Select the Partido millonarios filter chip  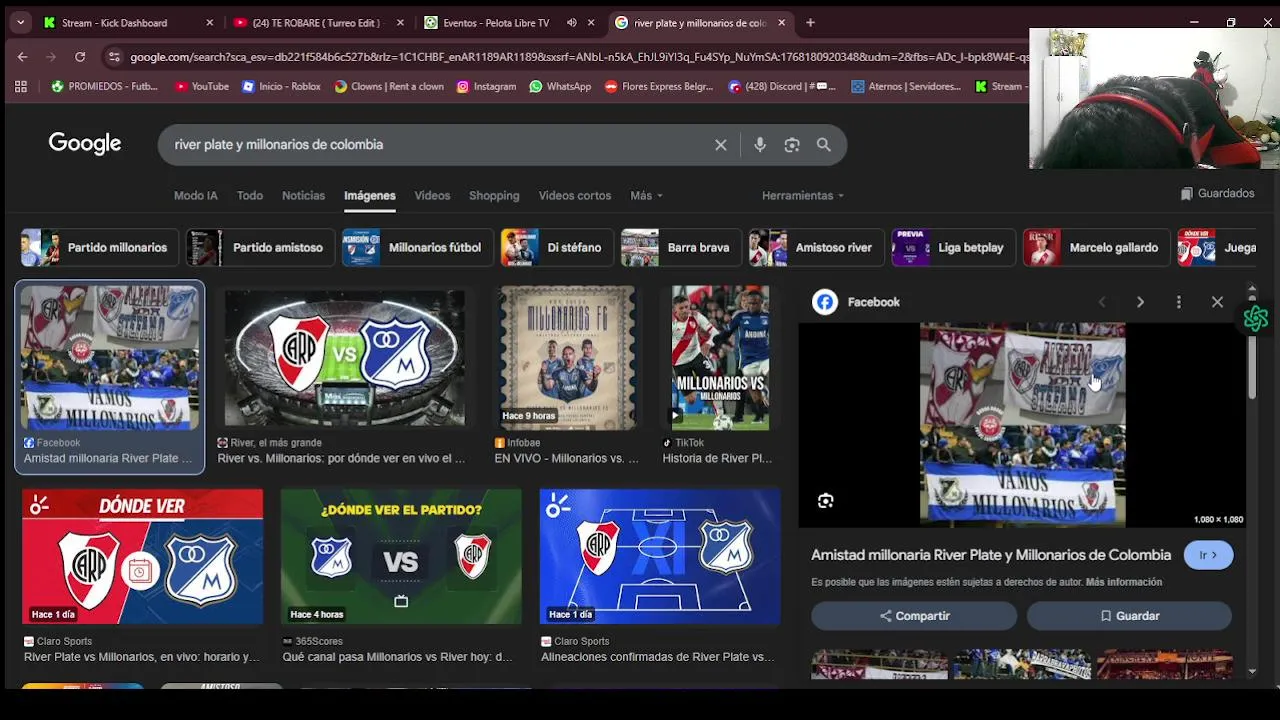[x=100, y=248]
